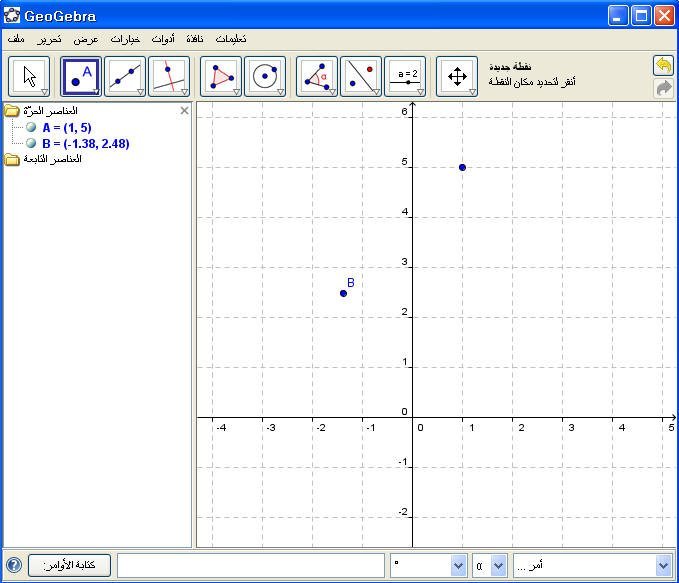Open the ملف (File) menu
This screenshot has height=583, width=679.
16,39
